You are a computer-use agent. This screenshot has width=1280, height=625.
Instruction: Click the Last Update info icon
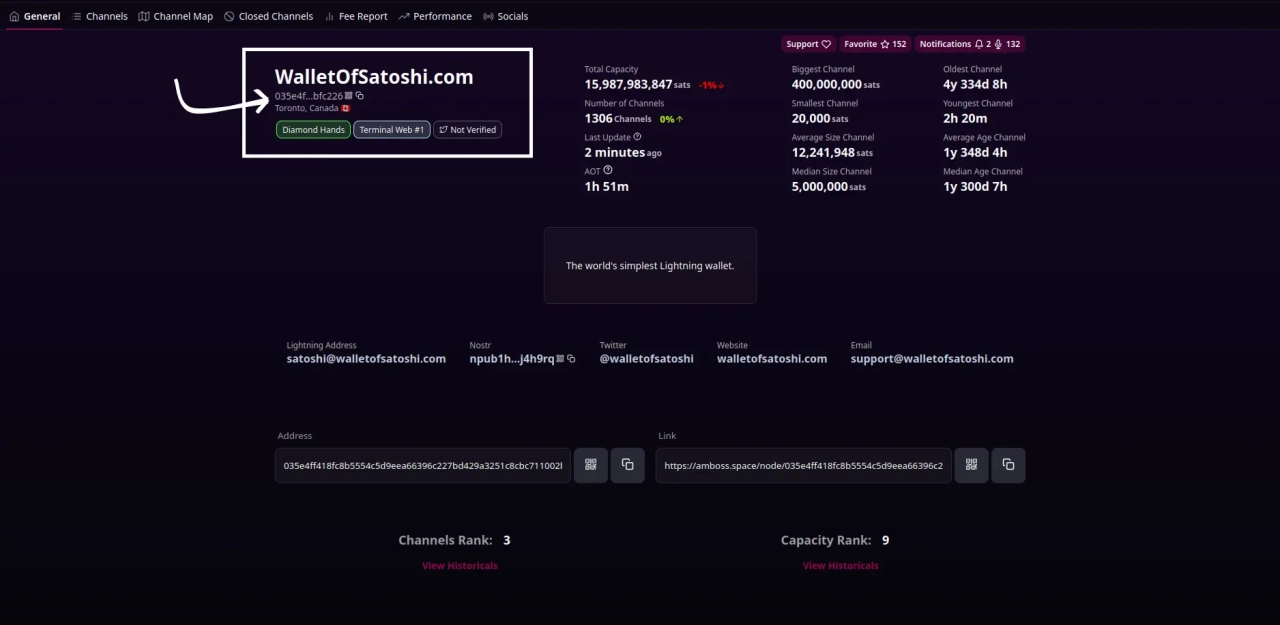[638, 137]
